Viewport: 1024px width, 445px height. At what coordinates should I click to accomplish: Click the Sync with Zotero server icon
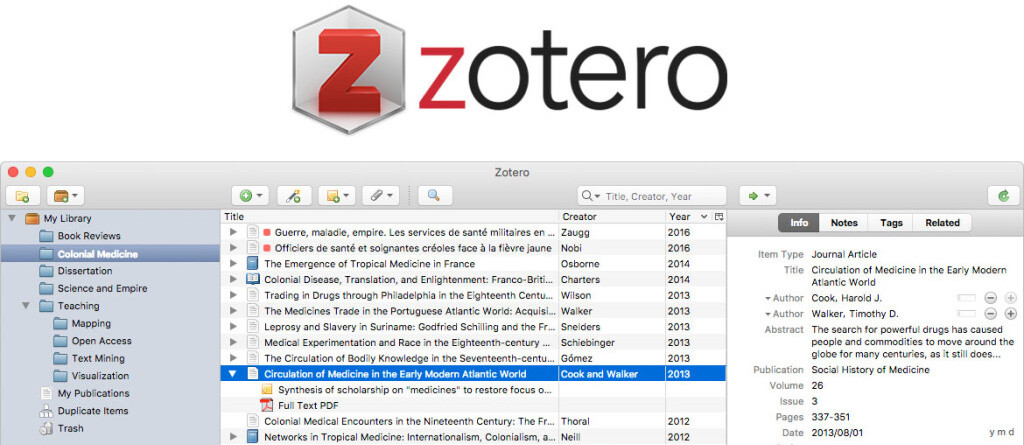coord(1004,195)
